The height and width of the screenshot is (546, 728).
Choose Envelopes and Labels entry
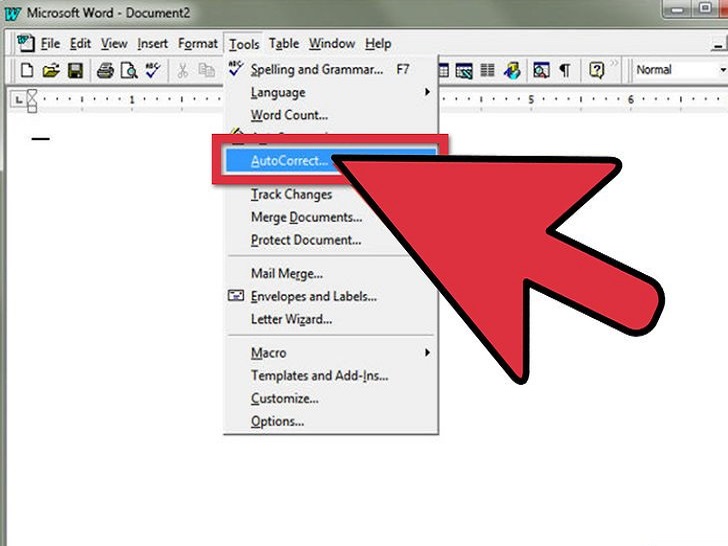click(x=331, y=296)
